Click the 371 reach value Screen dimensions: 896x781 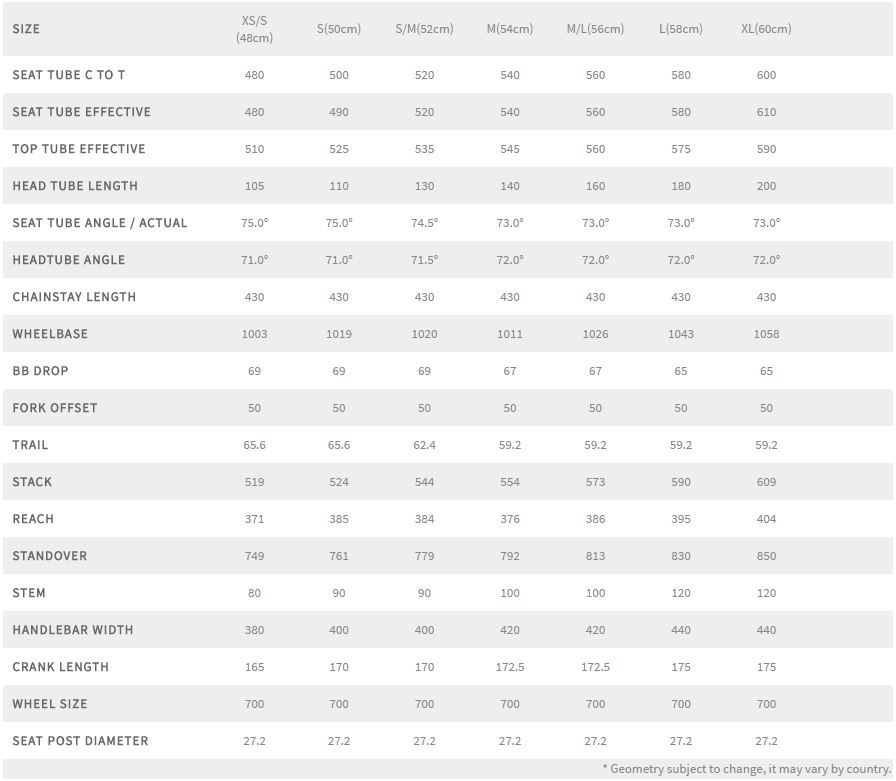pyautogui.click(x=254, y=519)
